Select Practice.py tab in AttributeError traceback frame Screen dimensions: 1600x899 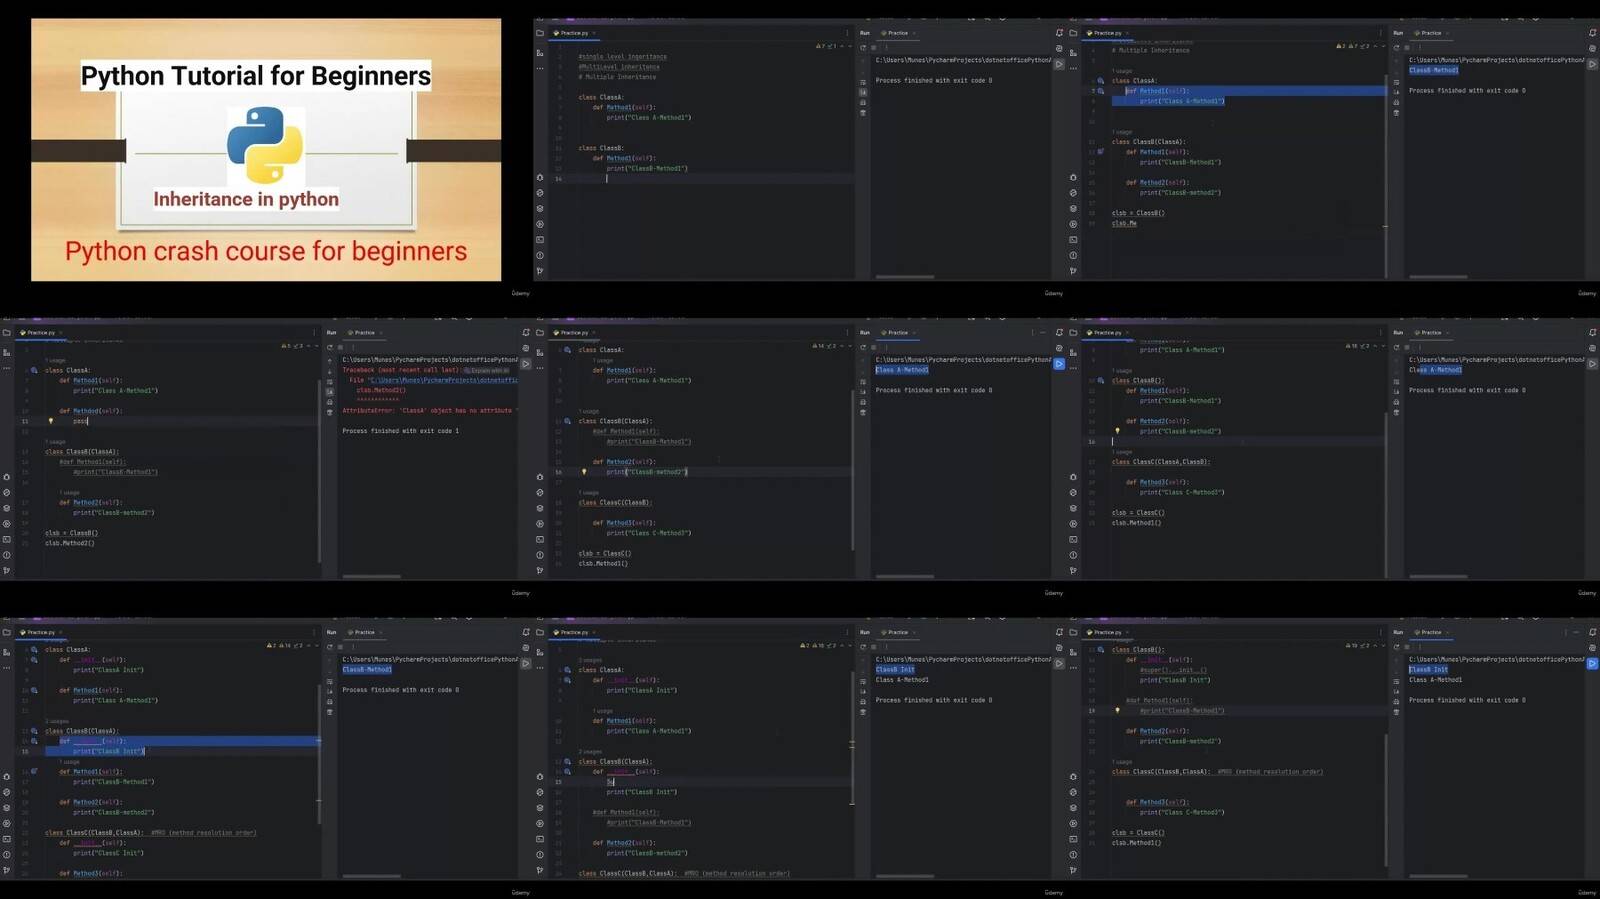pos(41,333)
